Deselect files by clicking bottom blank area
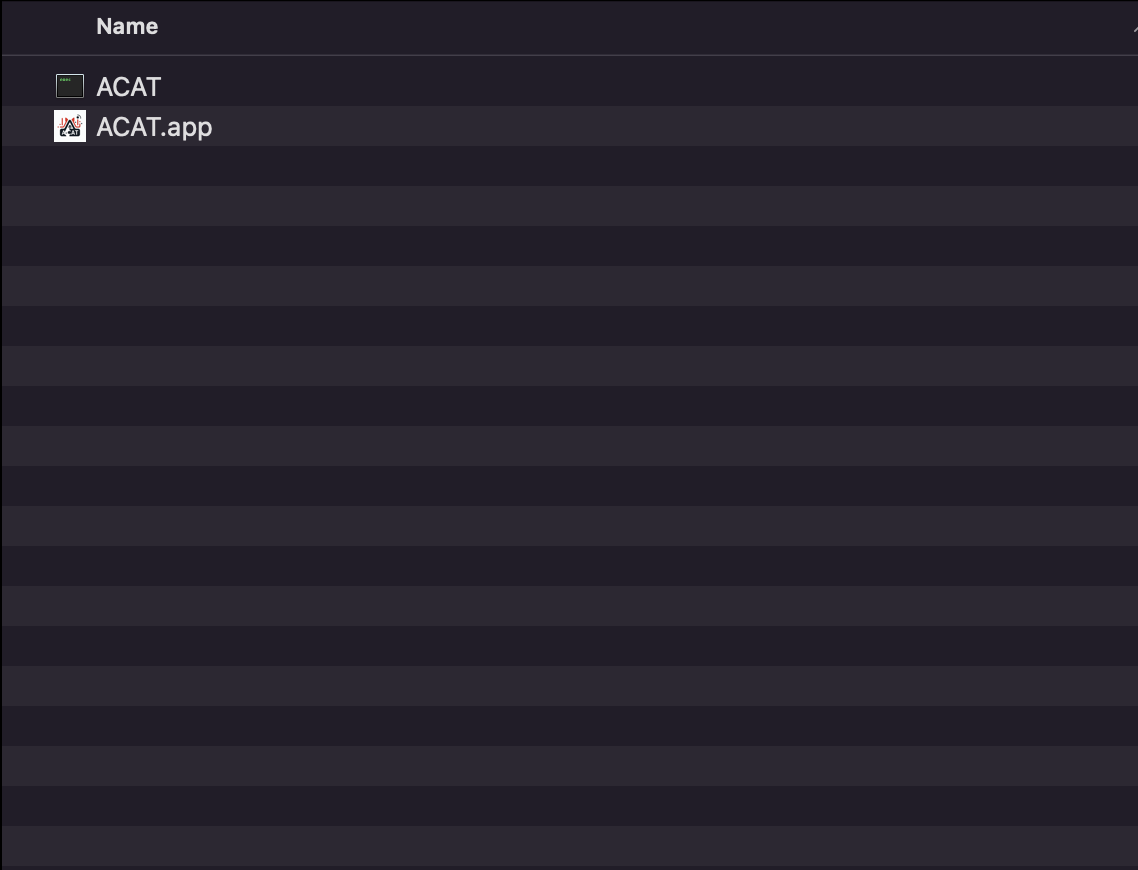The height and width of the screenshot is (870, 1138). click(570, 846)
